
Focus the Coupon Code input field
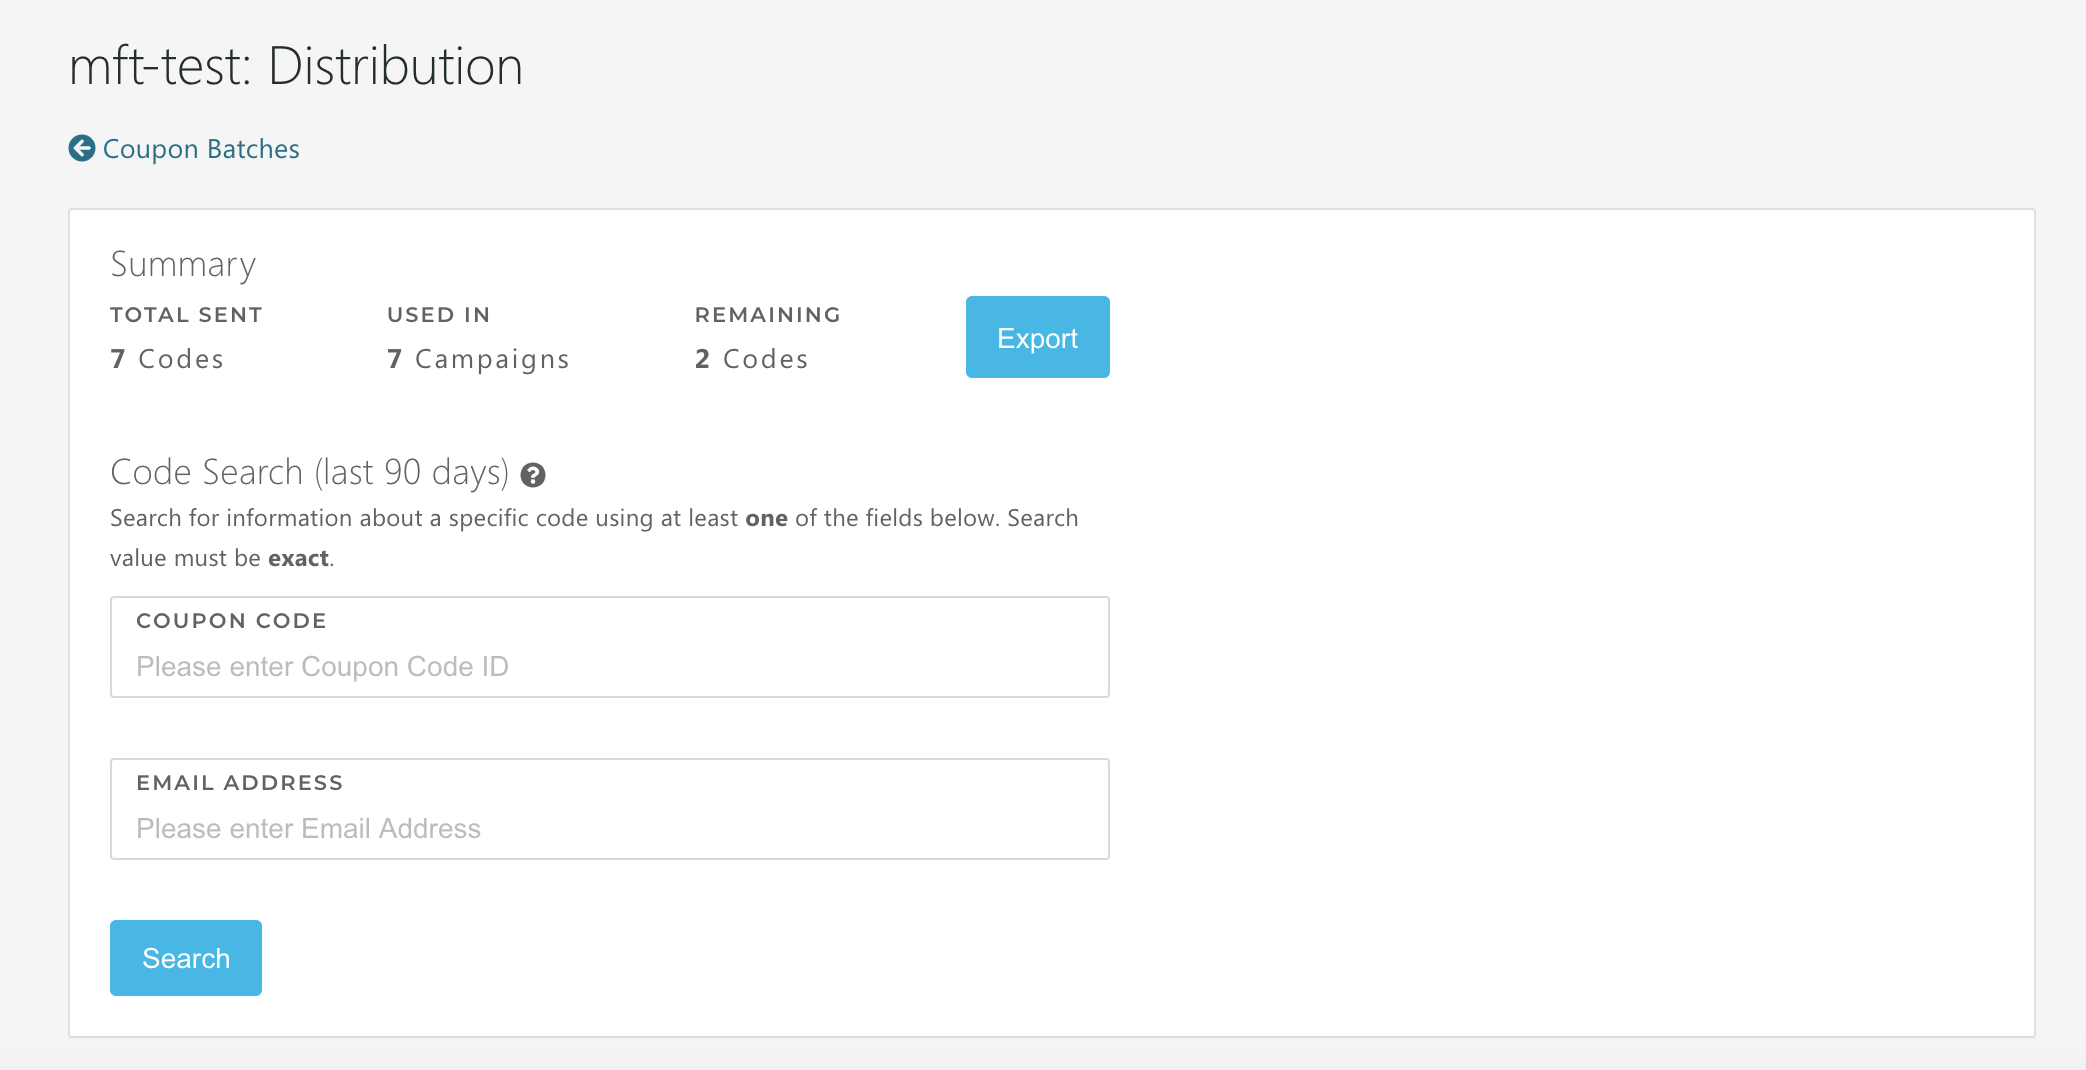[609, 667]
